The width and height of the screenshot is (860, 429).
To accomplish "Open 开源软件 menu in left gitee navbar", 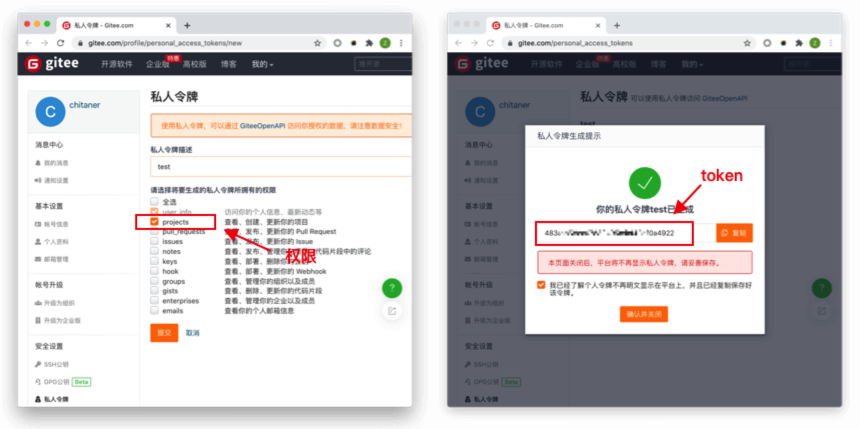I will click(x=117, y=64).
